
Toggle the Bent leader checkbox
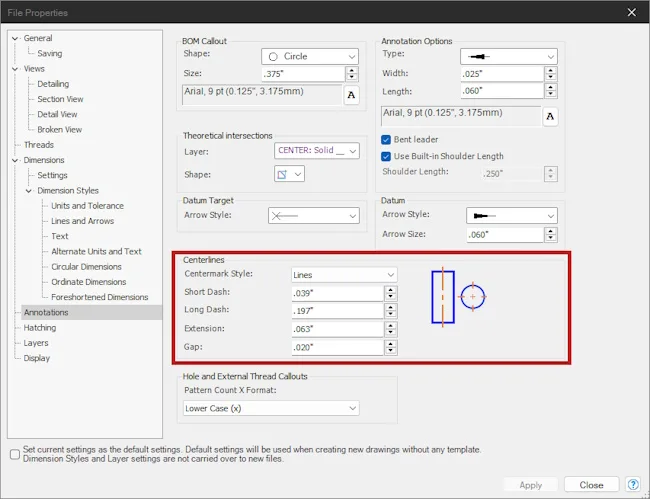[386, 140]
